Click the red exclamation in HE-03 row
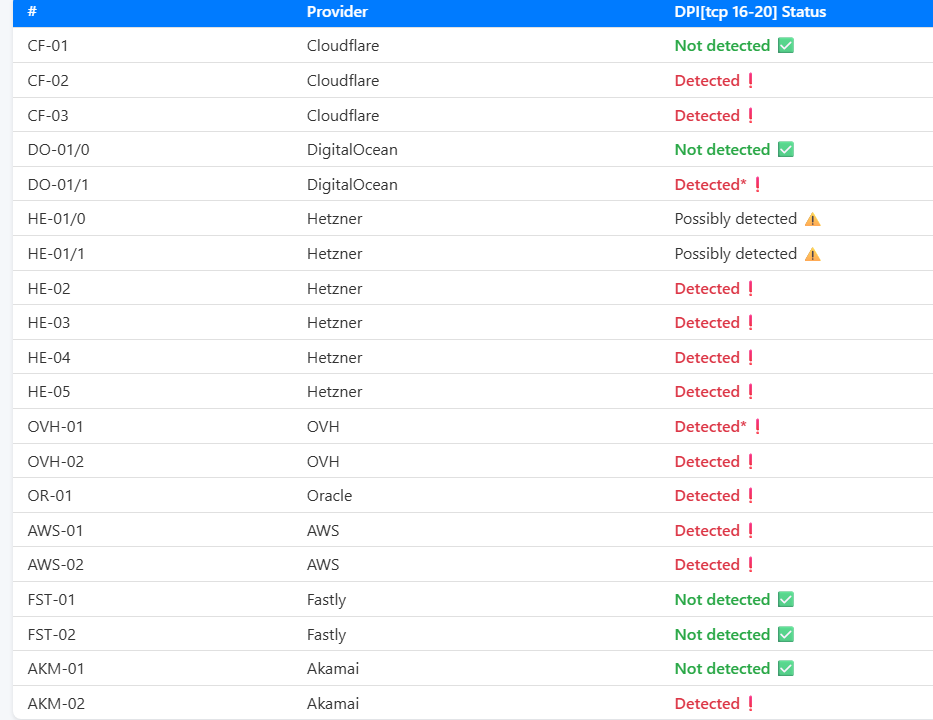933x720 pixels. coord(750,323)
